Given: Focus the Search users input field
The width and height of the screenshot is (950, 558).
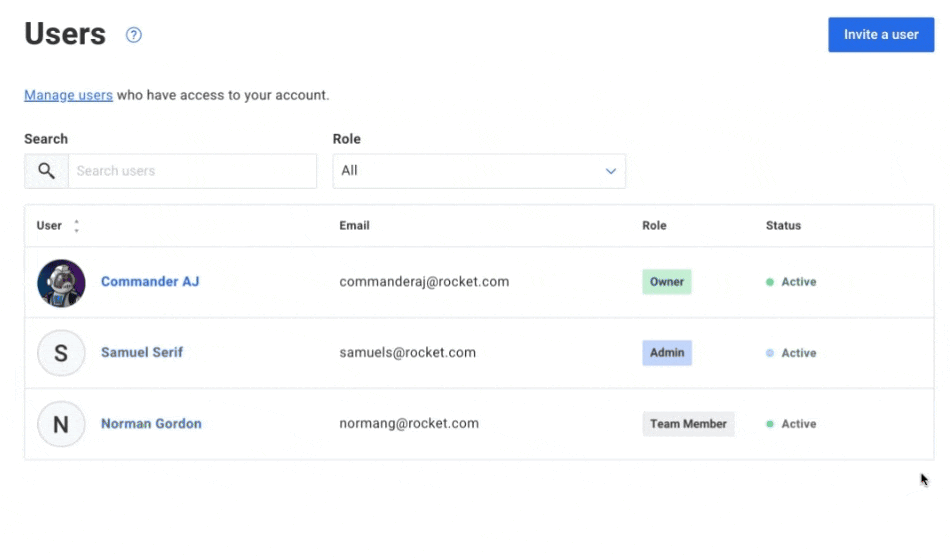Looking at the screenshot, I should tap(192, 171).
